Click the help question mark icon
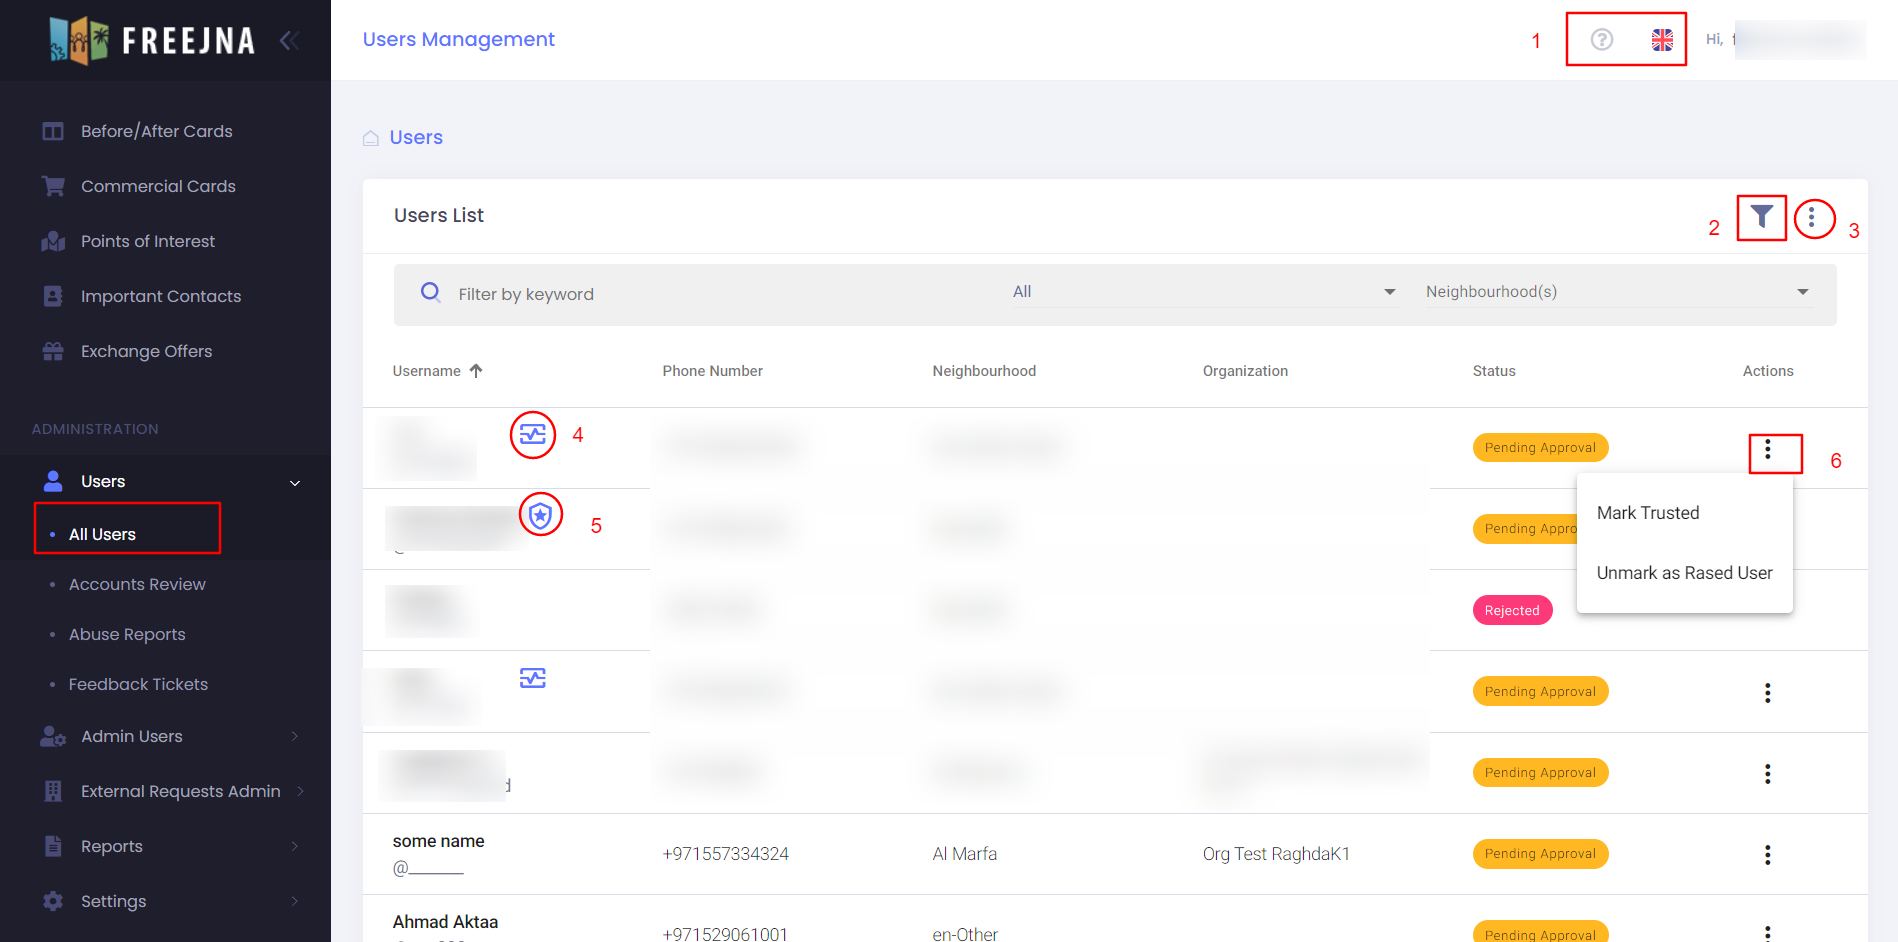The image size is (1898, 942). (x=1601, y=39)
